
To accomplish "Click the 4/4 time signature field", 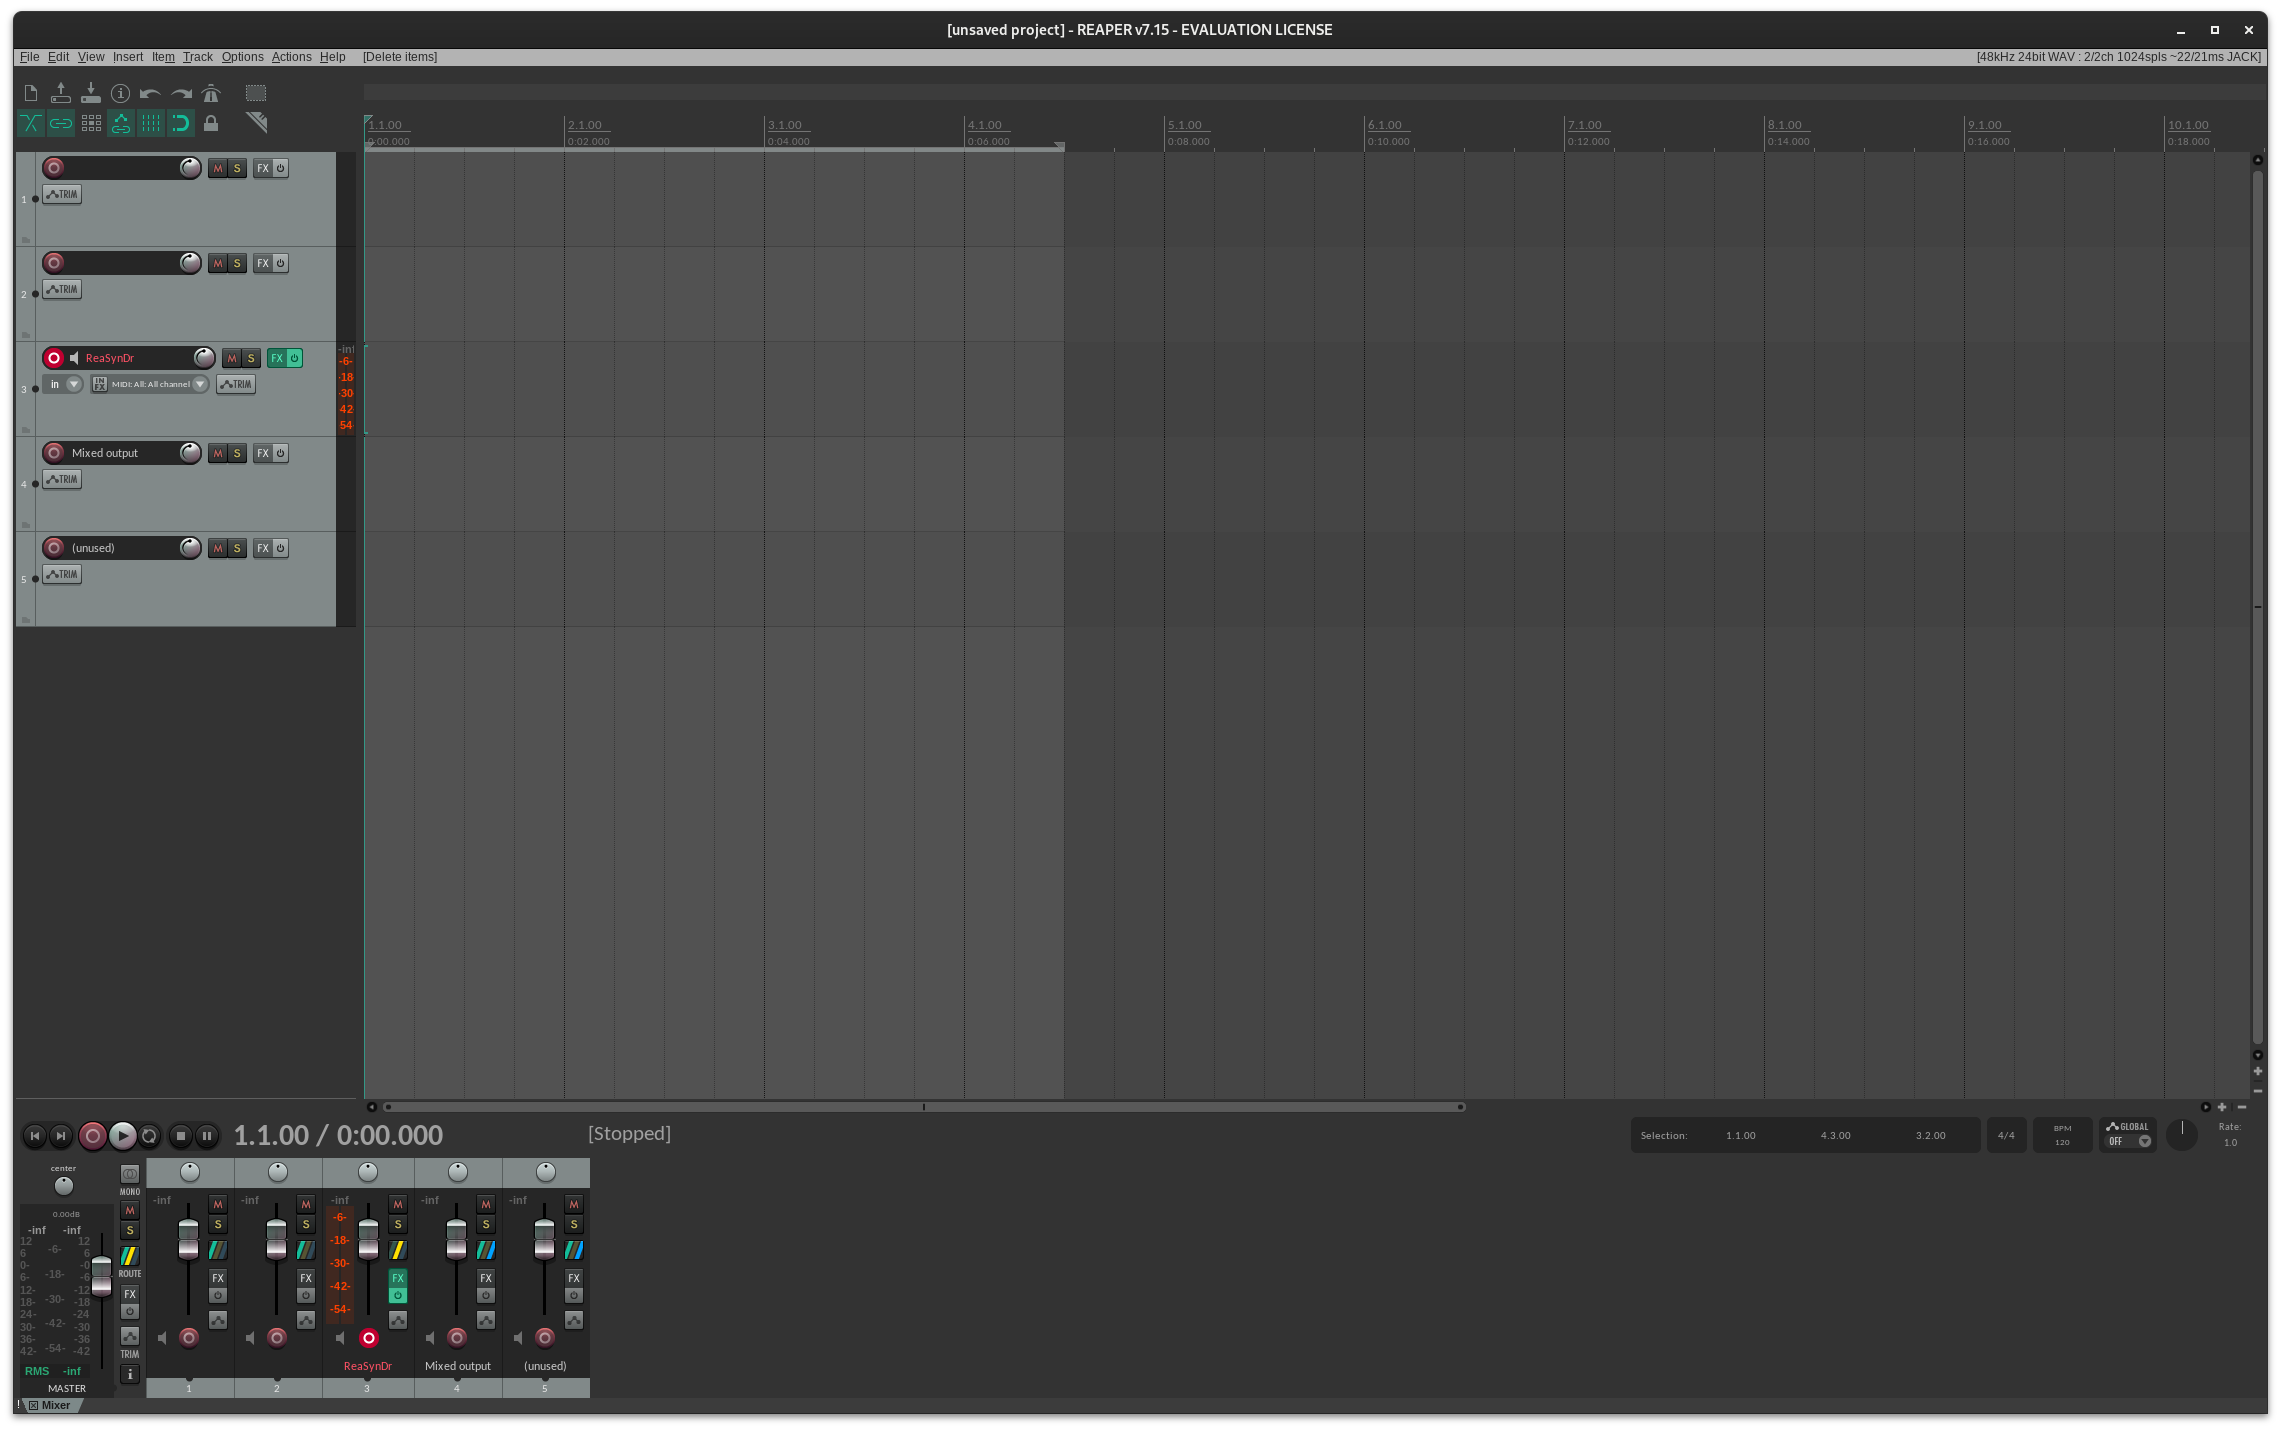I will 2006,1135.
